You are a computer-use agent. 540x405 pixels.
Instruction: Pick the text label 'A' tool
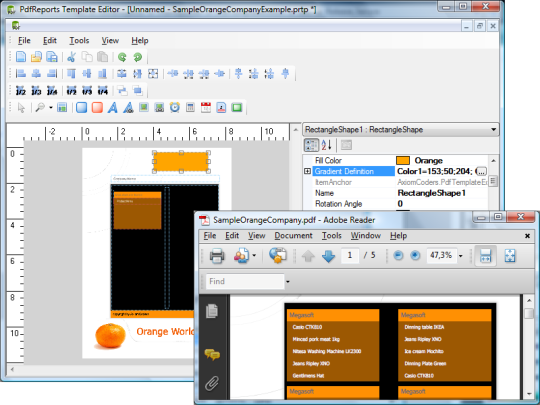[x=113, y=107]
